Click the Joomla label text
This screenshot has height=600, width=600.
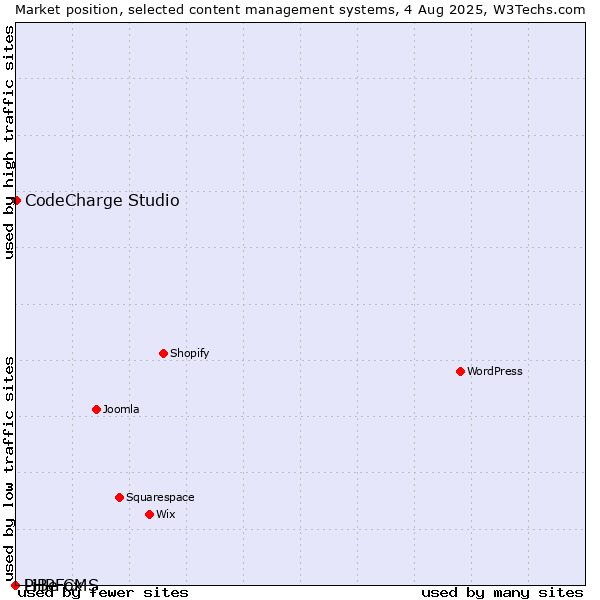(x=121, y=409)
